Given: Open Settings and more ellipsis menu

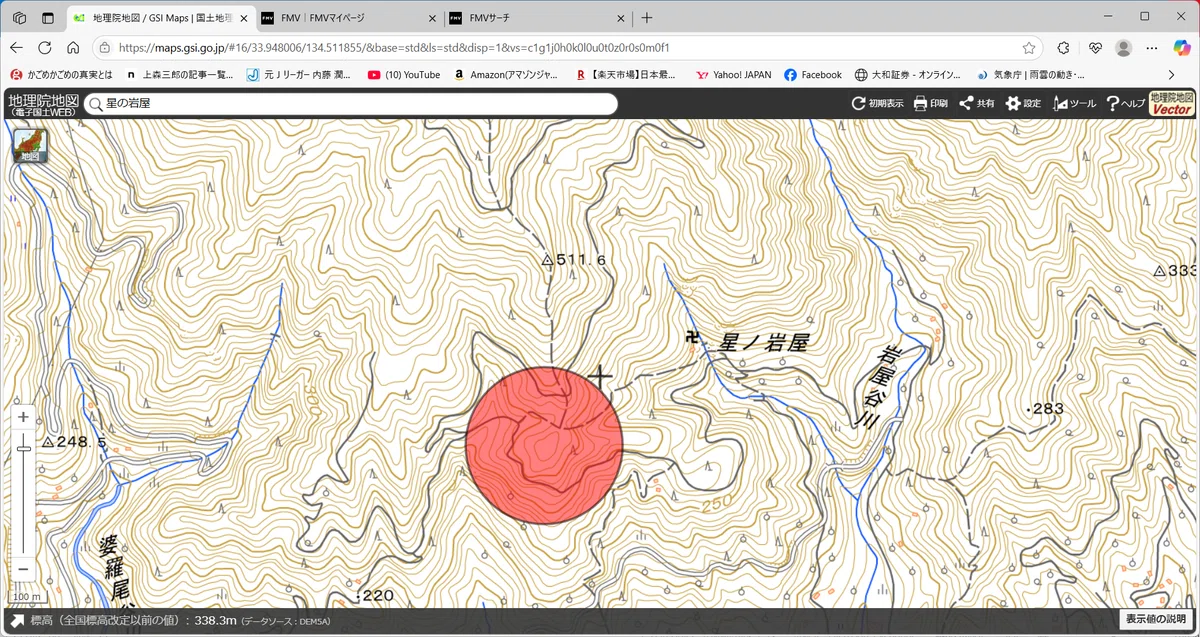Looking at the screenshot, I should click(1152, 47).
